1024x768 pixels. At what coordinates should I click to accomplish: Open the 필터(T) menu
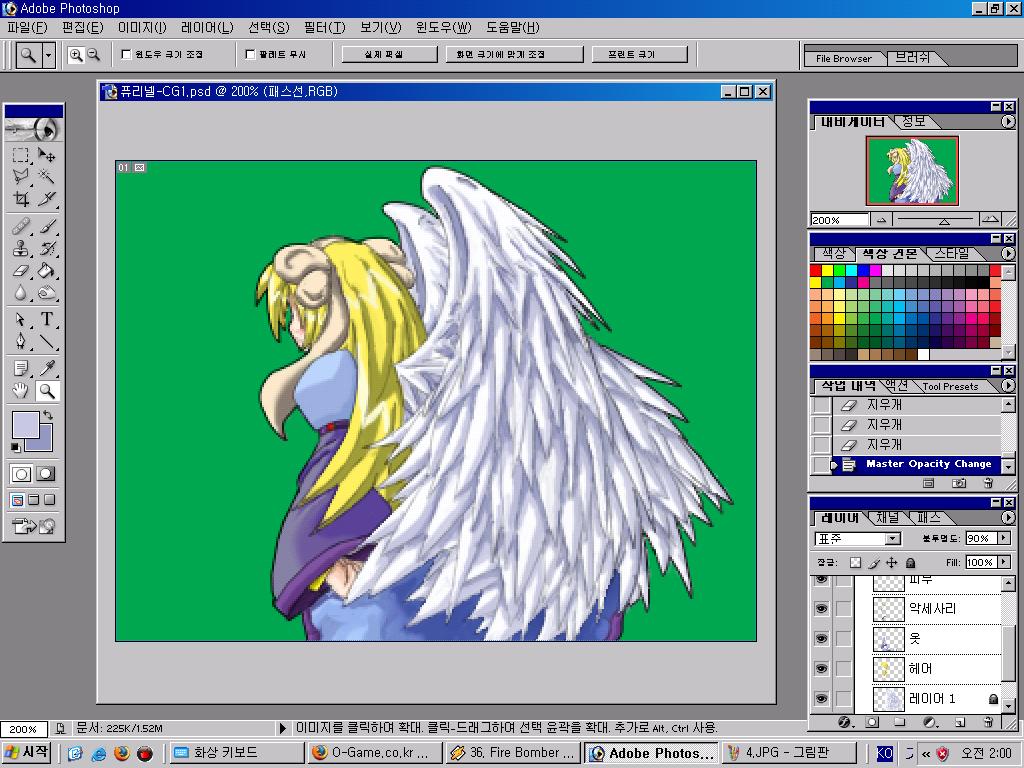click(x=325, y=27)
